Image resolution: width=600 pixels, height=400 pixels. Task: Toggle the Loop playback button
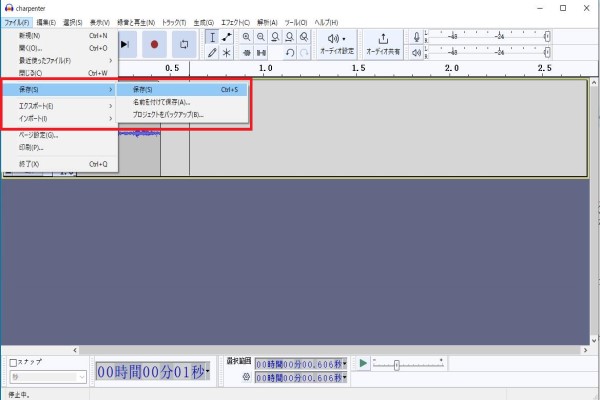pyautogui.click(x=185, y=44)
